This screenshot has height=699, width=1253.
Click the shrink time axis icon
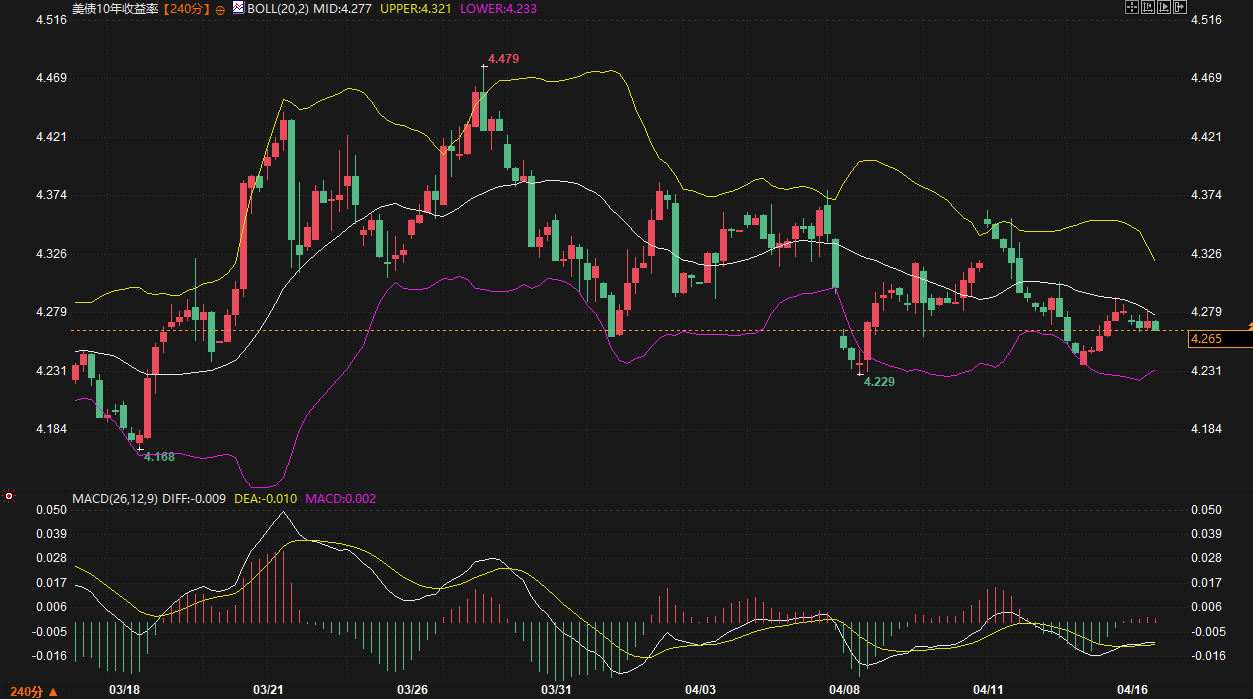coord(1148,7)
